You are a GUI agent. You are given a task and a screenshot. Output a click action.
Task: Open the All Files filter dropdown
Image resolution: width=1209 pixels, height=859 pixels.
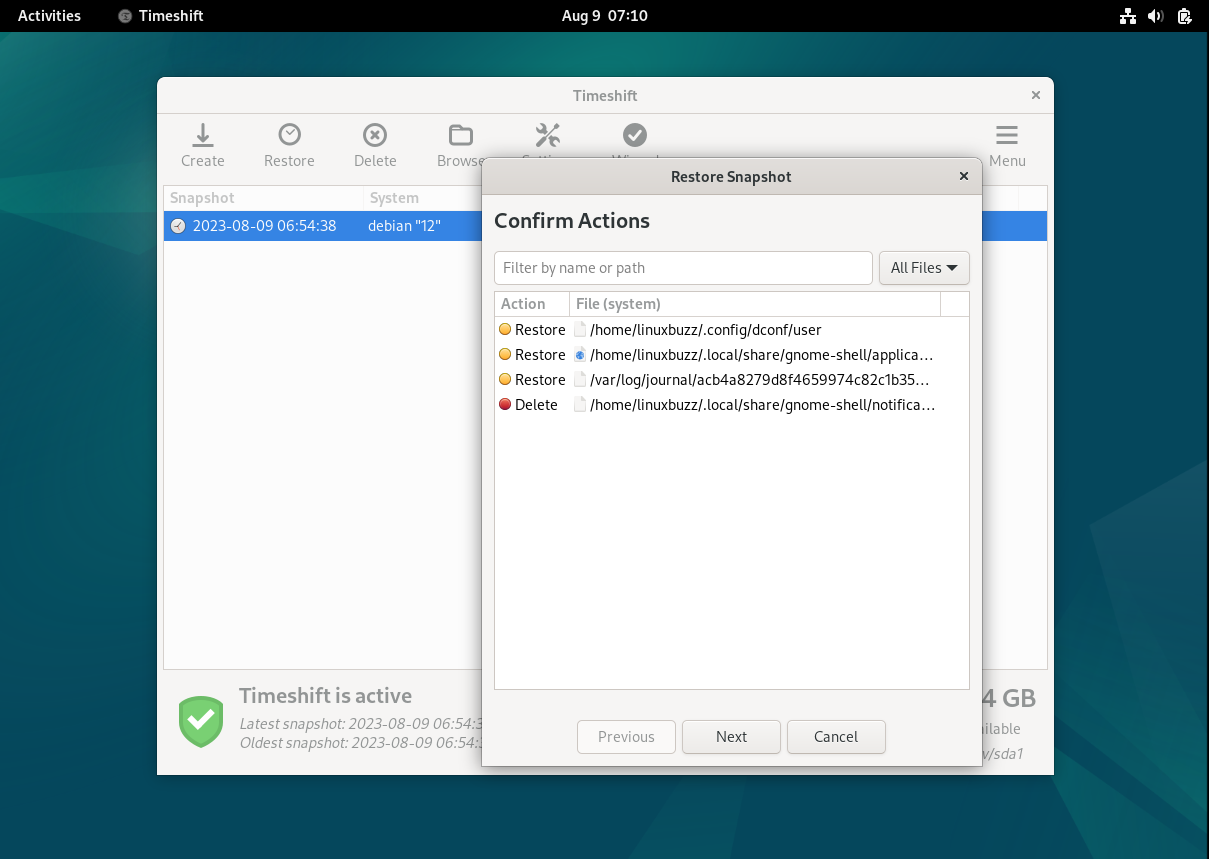point(924,268)
